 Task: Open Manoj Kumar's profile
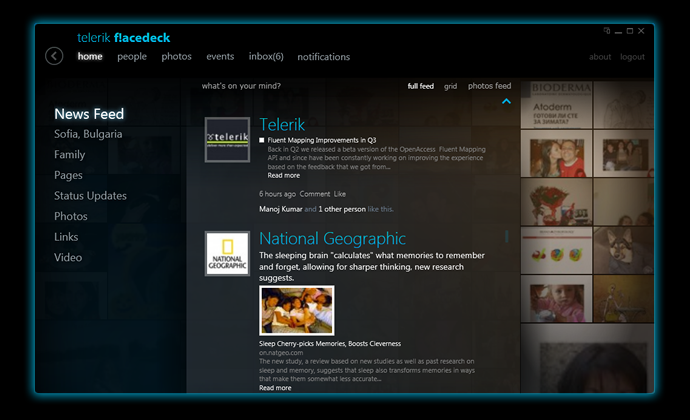pyautogui.click(x=280, y=209)
